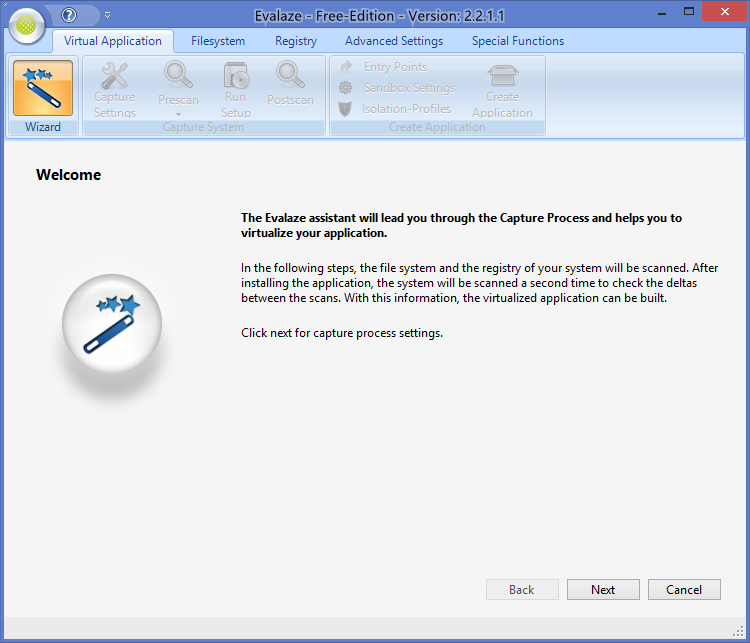Open the Advanced Settings tab
Viewport: 750px width, 643px height.
pos(394,41)
